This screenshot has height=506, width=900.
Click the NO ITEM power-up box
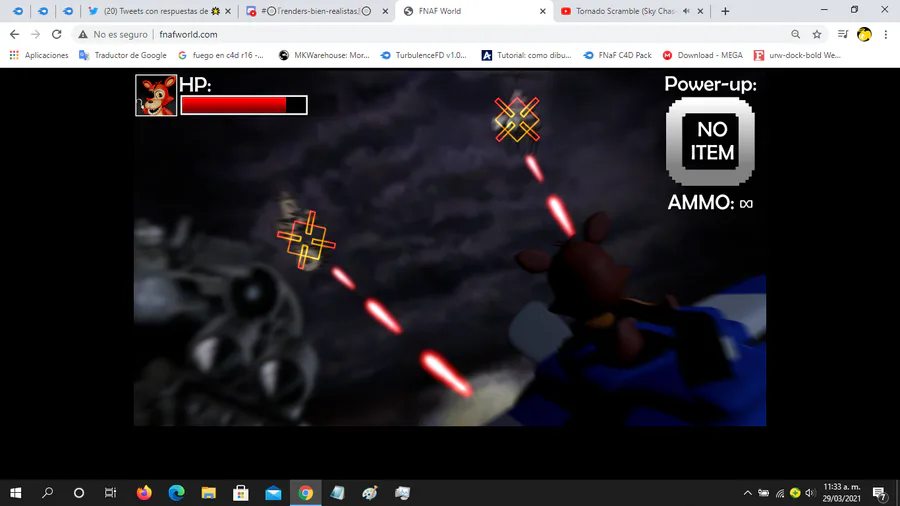coord(710,141)
